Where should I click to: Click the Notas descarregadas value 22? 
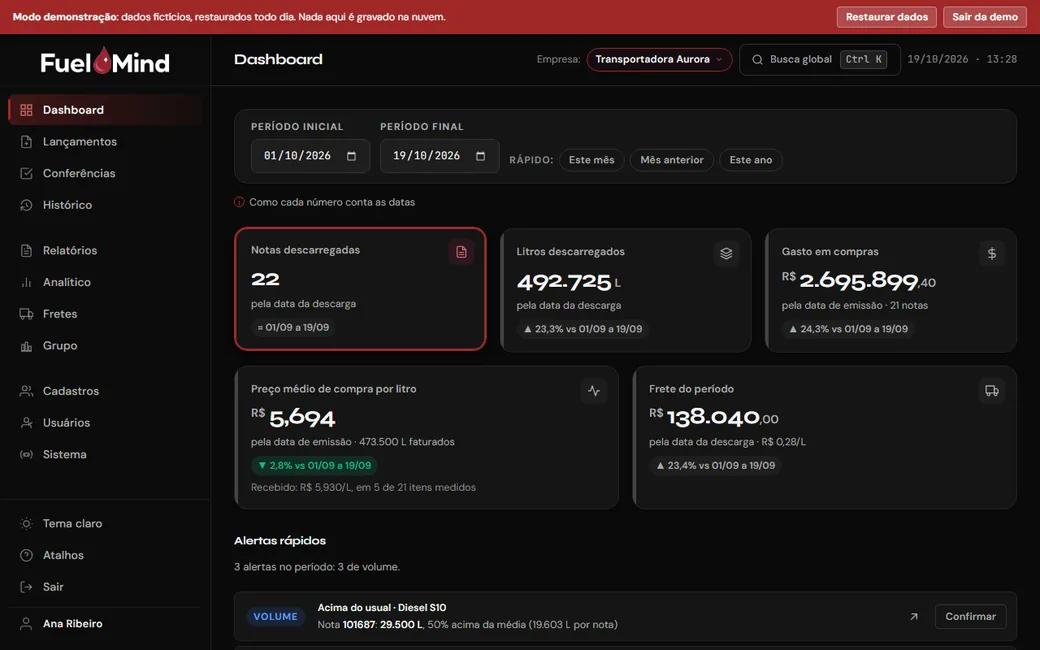point(265,279)
